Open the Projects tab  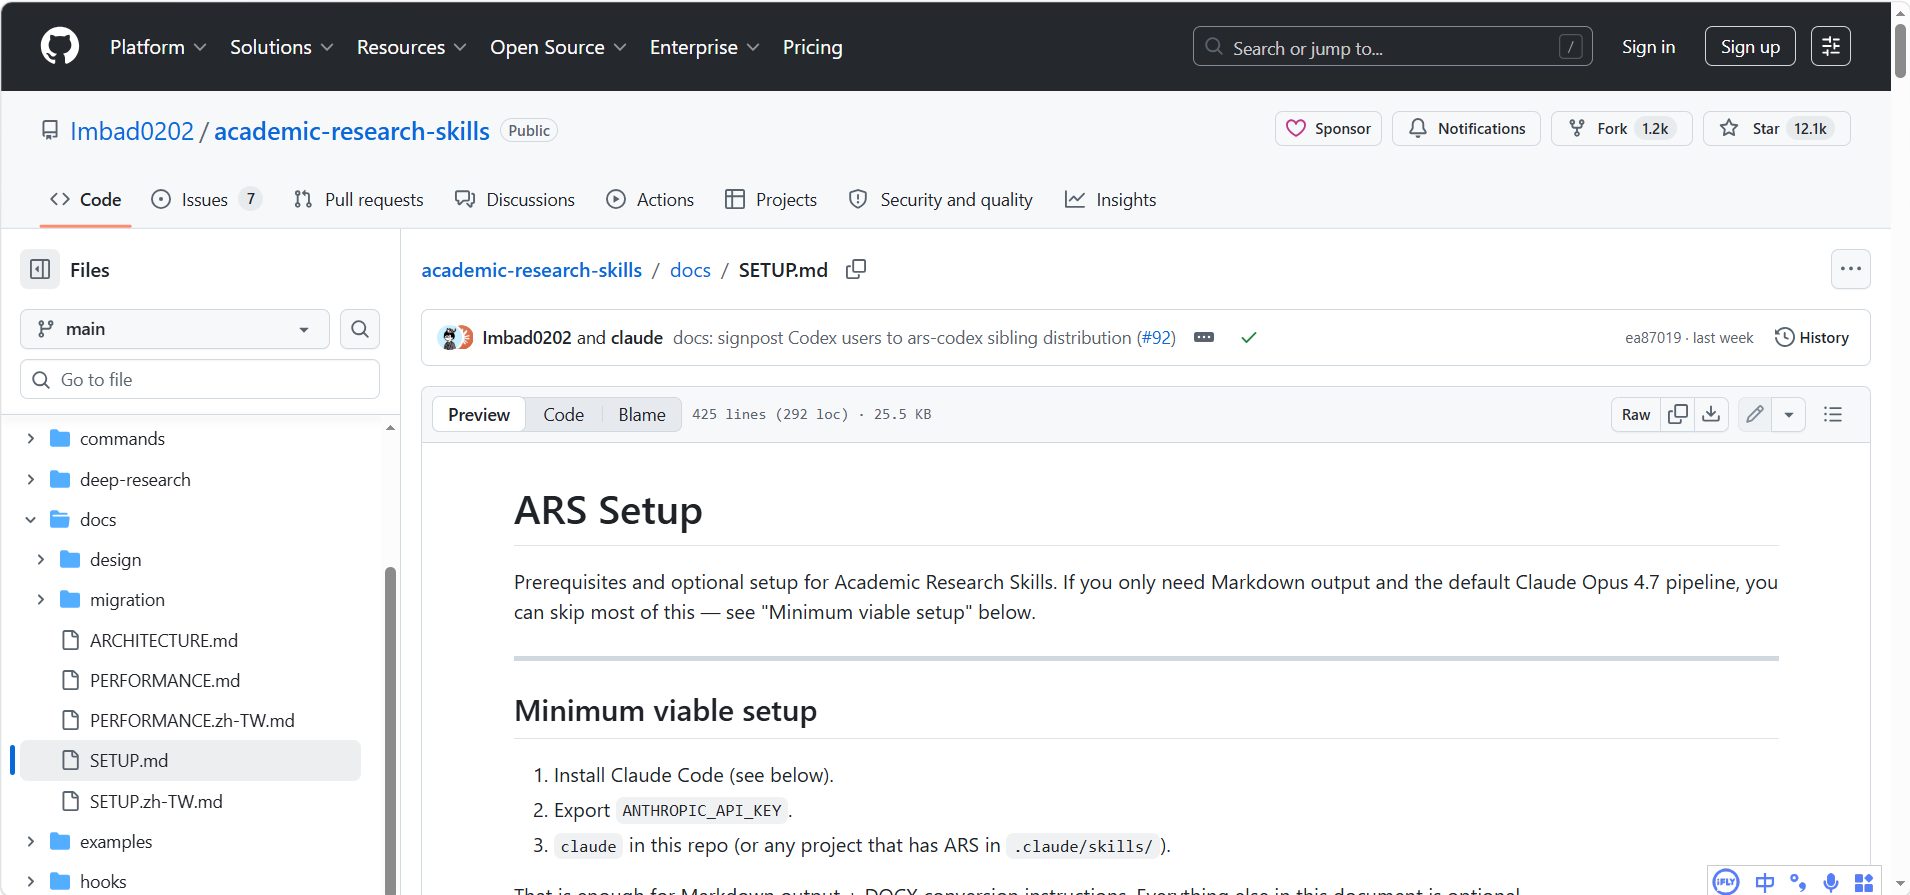[x=771, y=200]
